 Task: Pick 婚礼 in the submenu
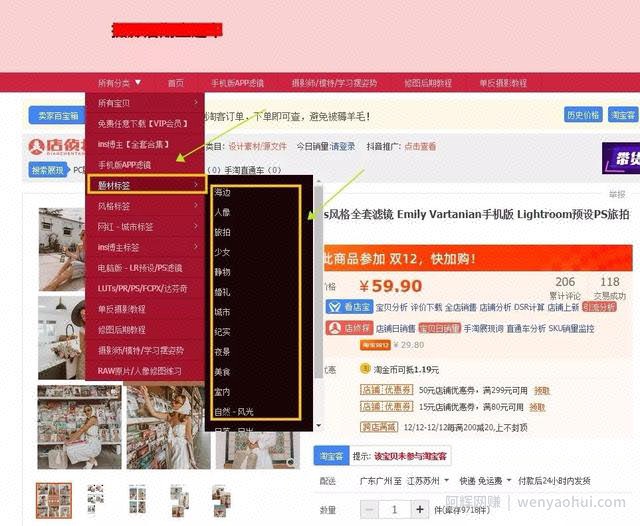coord(222,292)
